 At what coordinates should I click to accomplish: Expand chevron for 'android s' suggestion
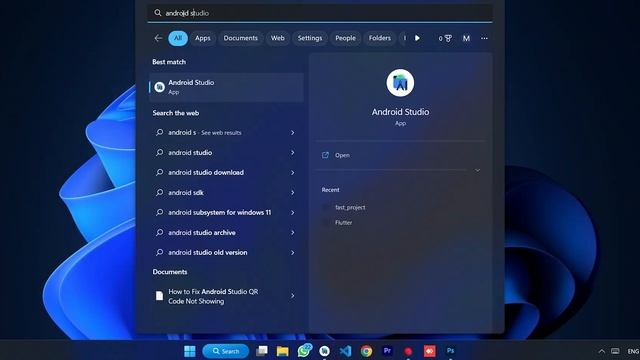[x=293, y=133]
